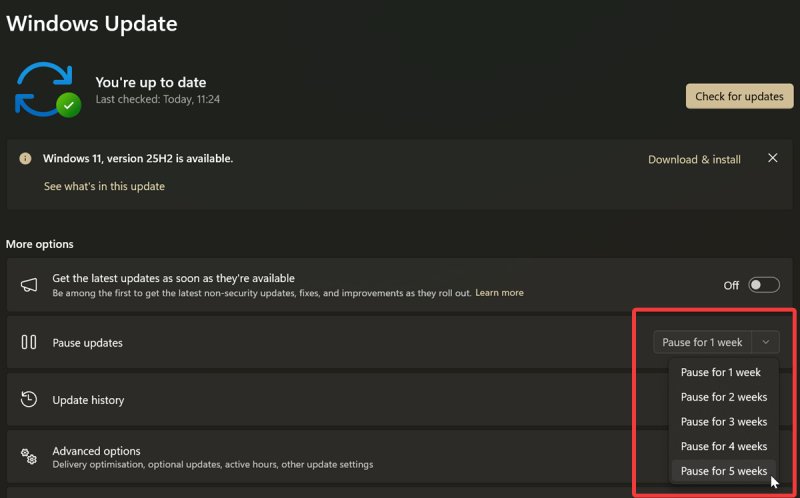Choose Pause for 3 weeks option
Viewport: 800px width, 498px height.
click(724, 422)
